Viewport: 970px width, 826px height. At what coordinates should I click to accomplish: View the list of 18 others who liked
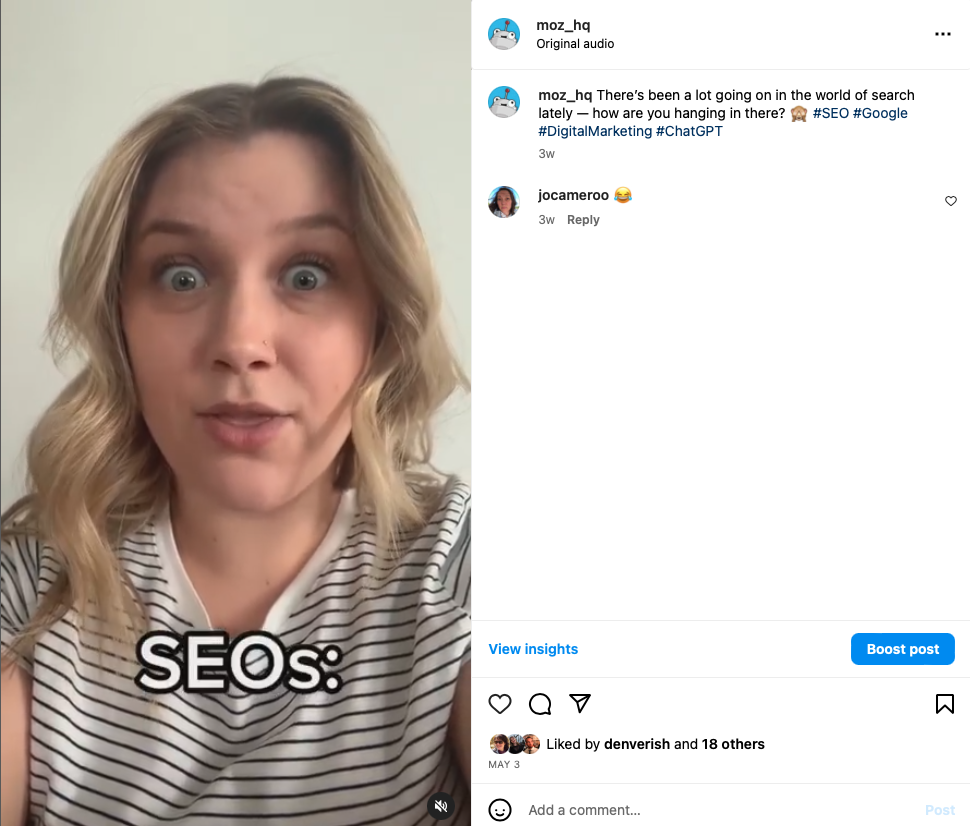click(733, 744)
